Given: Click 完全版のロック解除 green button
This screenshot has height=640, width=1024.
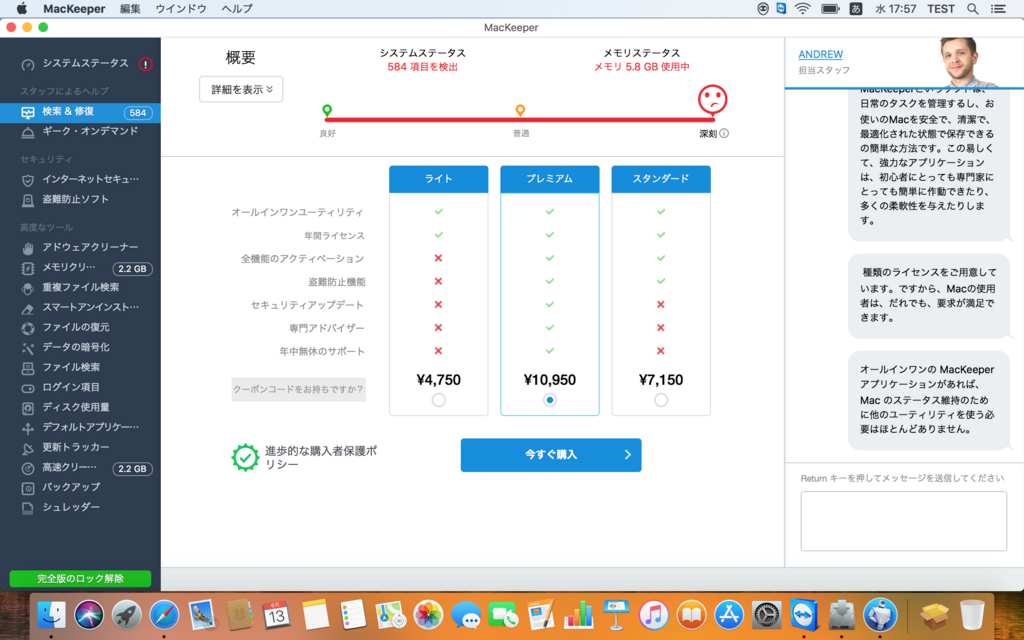Looking at the screenshot, I should (80, 579).
